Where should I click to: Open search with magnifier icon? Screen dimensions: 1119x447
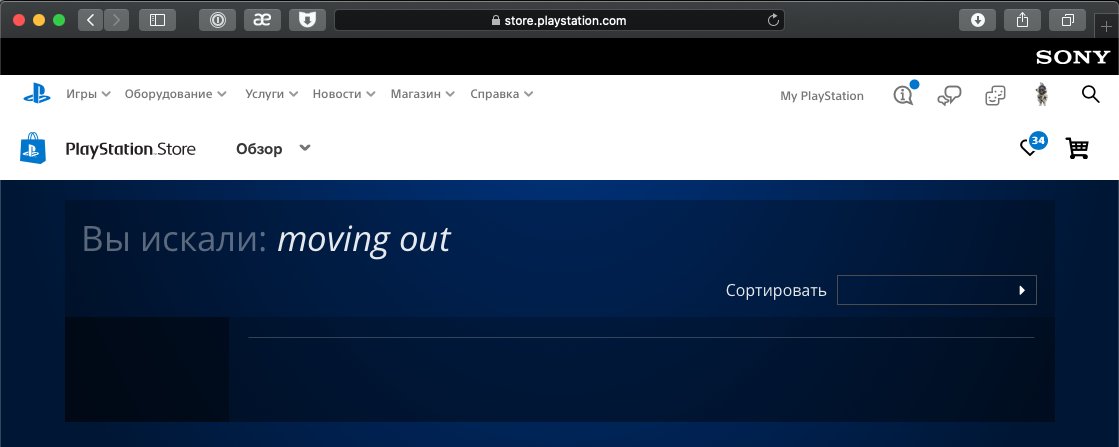point(1090,94)
